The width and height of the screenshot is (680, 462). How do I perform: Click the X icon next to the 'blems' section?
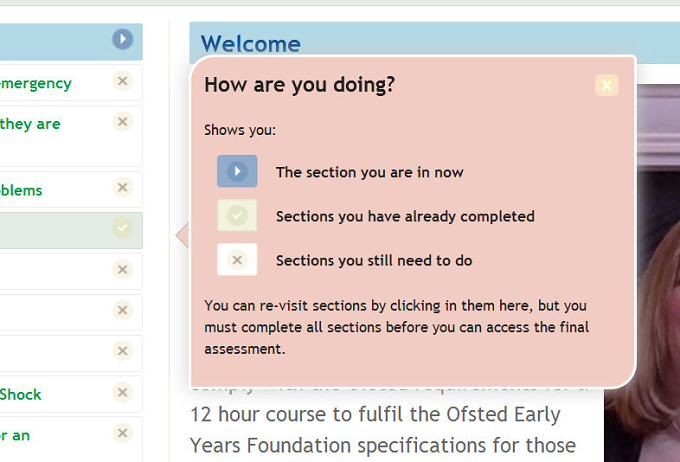tap(123, 187)
